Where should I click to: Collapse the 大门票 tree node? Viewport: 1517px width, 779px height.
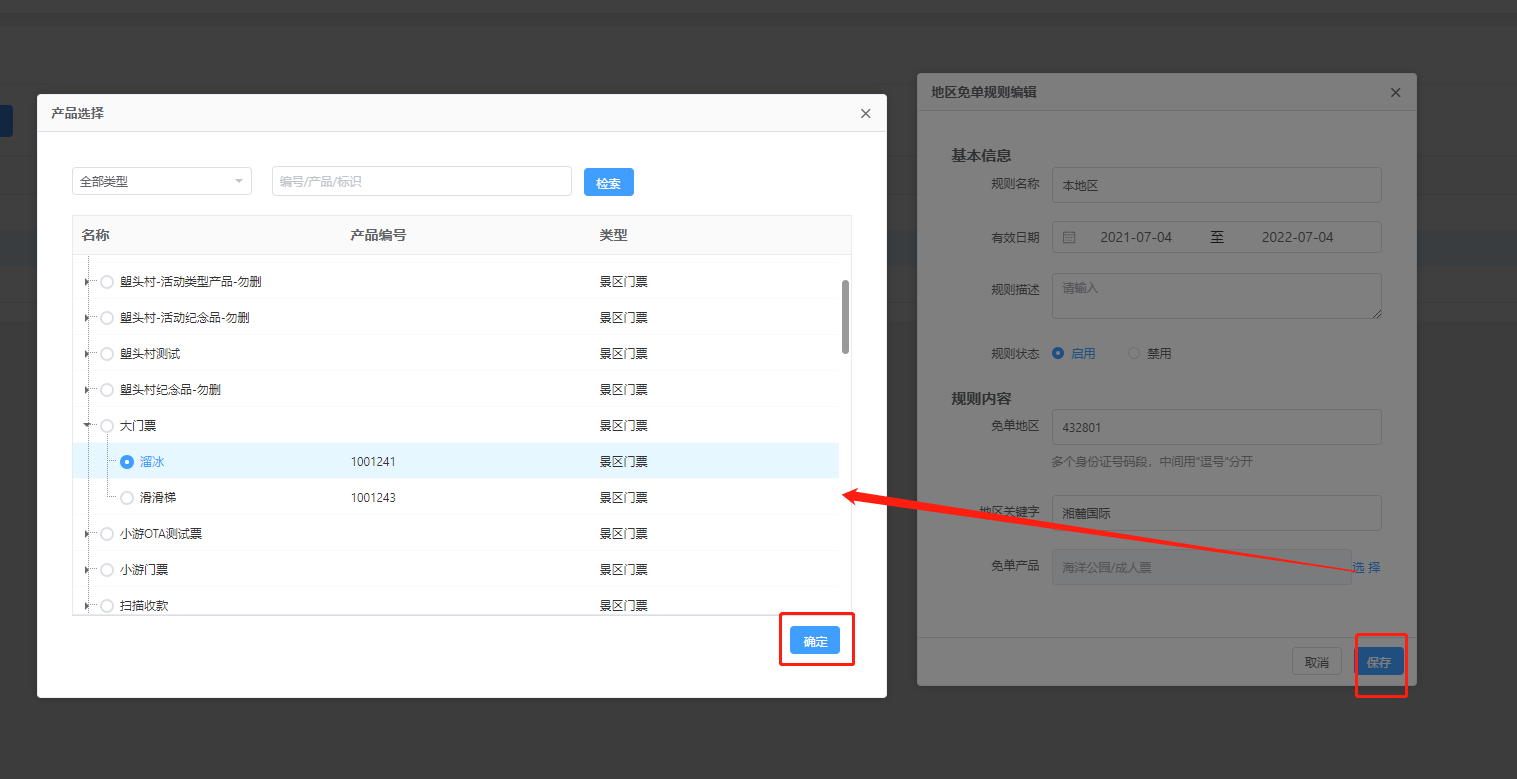click(x=86, y=425)
